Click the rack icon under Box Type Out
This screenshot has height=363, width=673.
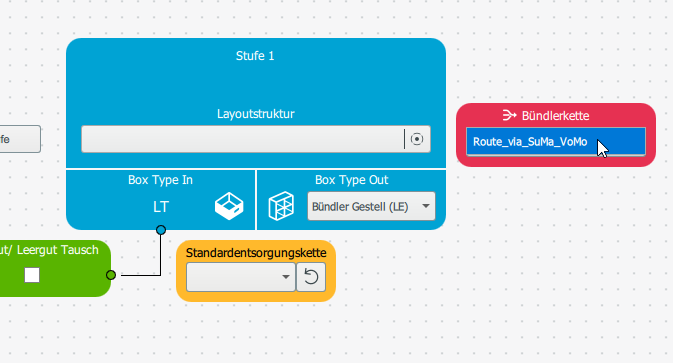click(281, 206)
